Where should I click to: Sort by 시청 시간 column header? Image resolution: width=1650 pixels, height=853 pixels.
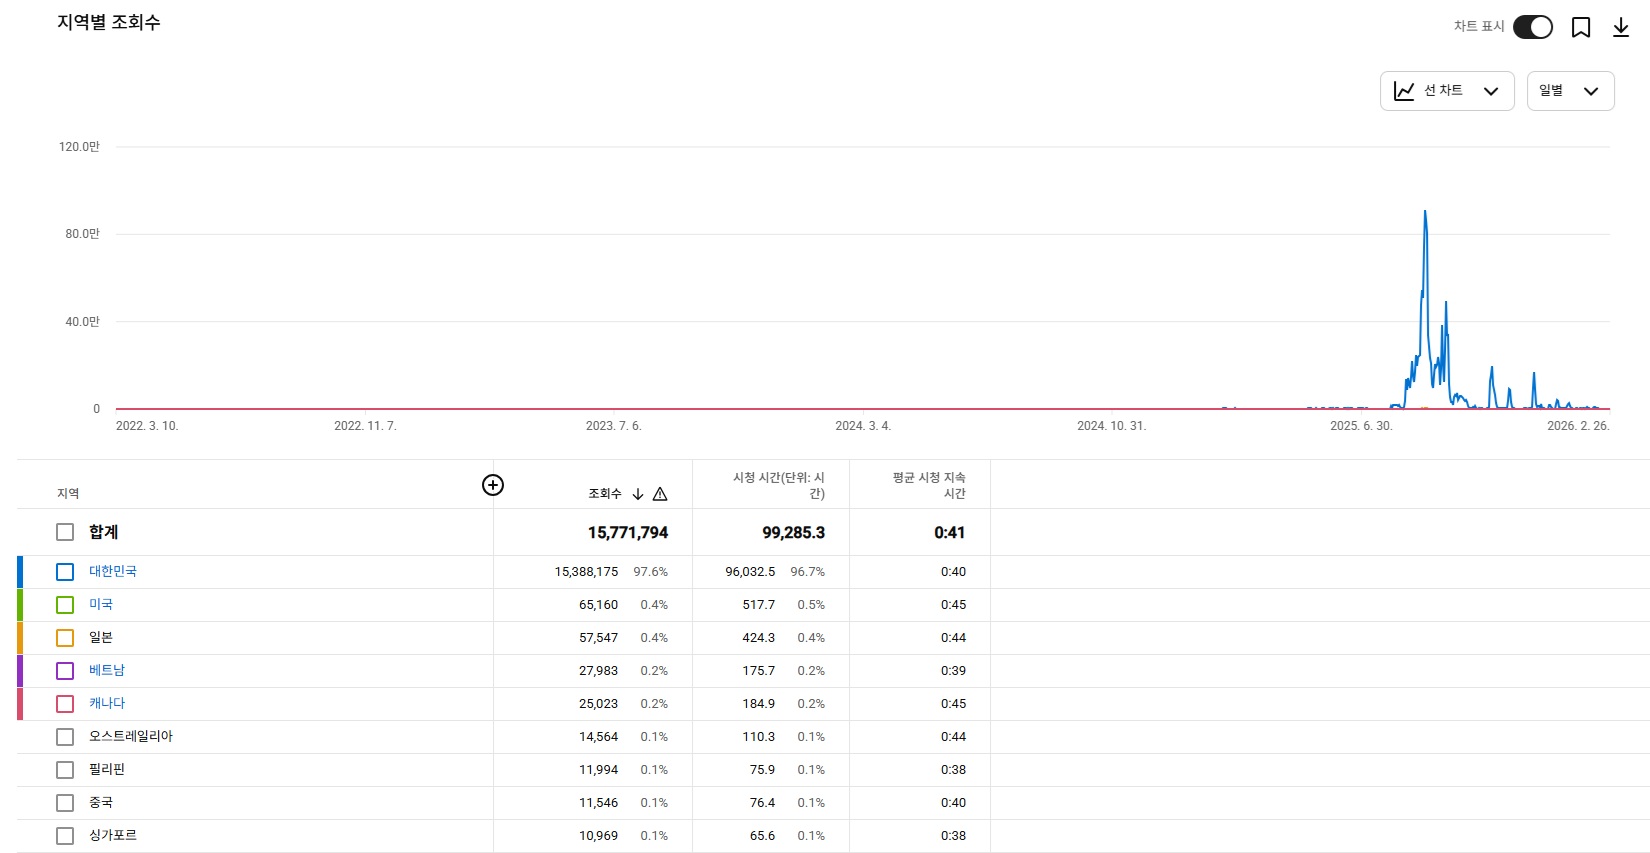pos(778,485)
